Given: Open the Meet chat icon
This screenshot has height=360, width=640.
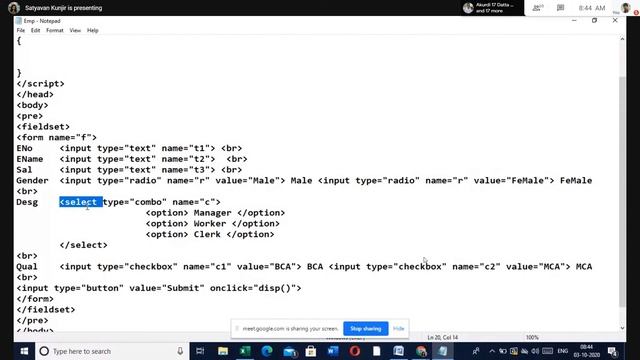Looking at the screenshot, I should (560, 8).
